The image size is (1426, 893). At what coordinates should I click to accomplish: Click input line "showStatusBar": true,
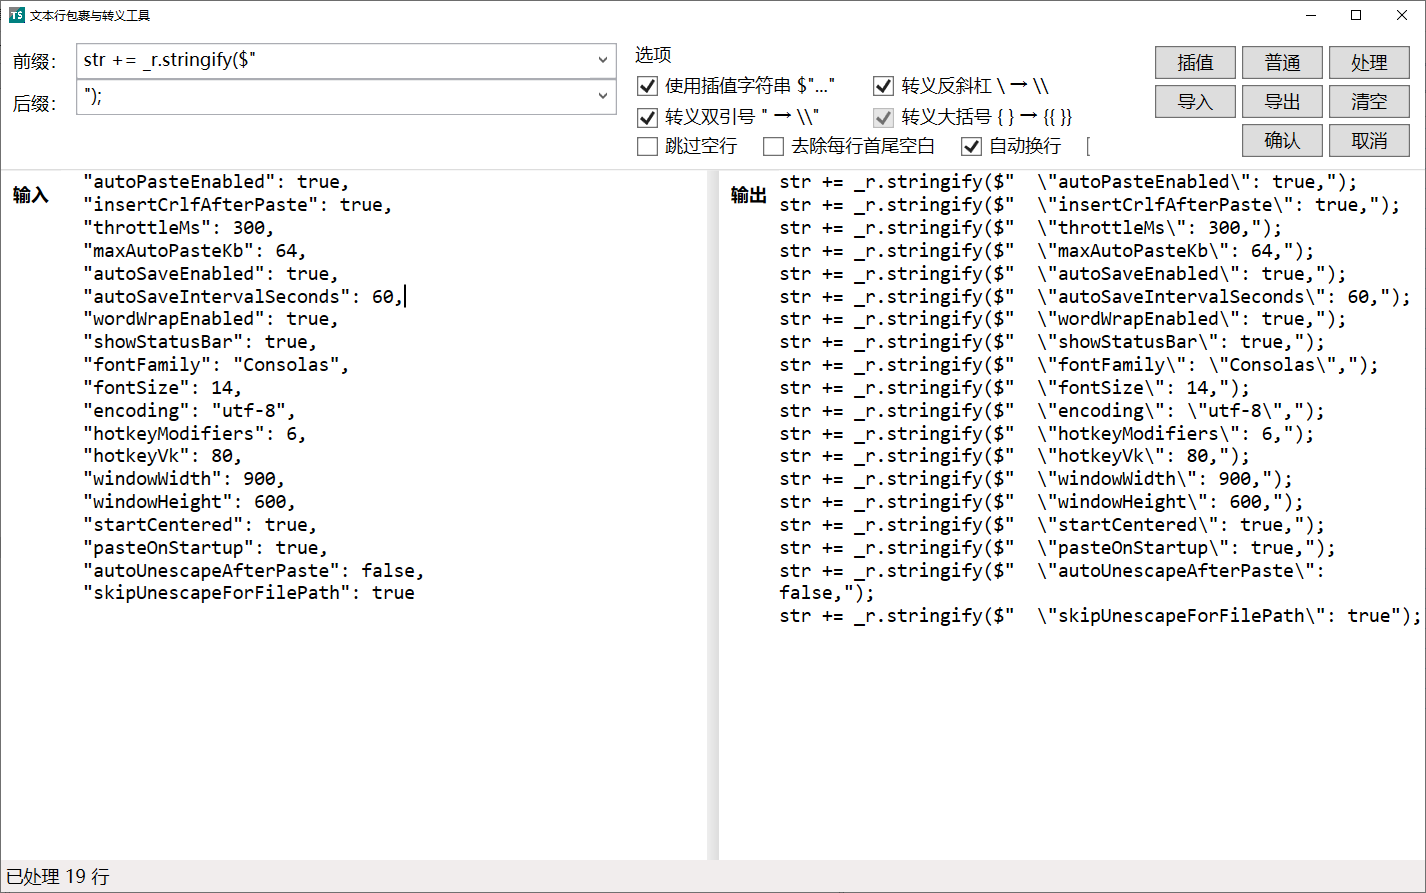pyautogui.click(x=200, y=342)
